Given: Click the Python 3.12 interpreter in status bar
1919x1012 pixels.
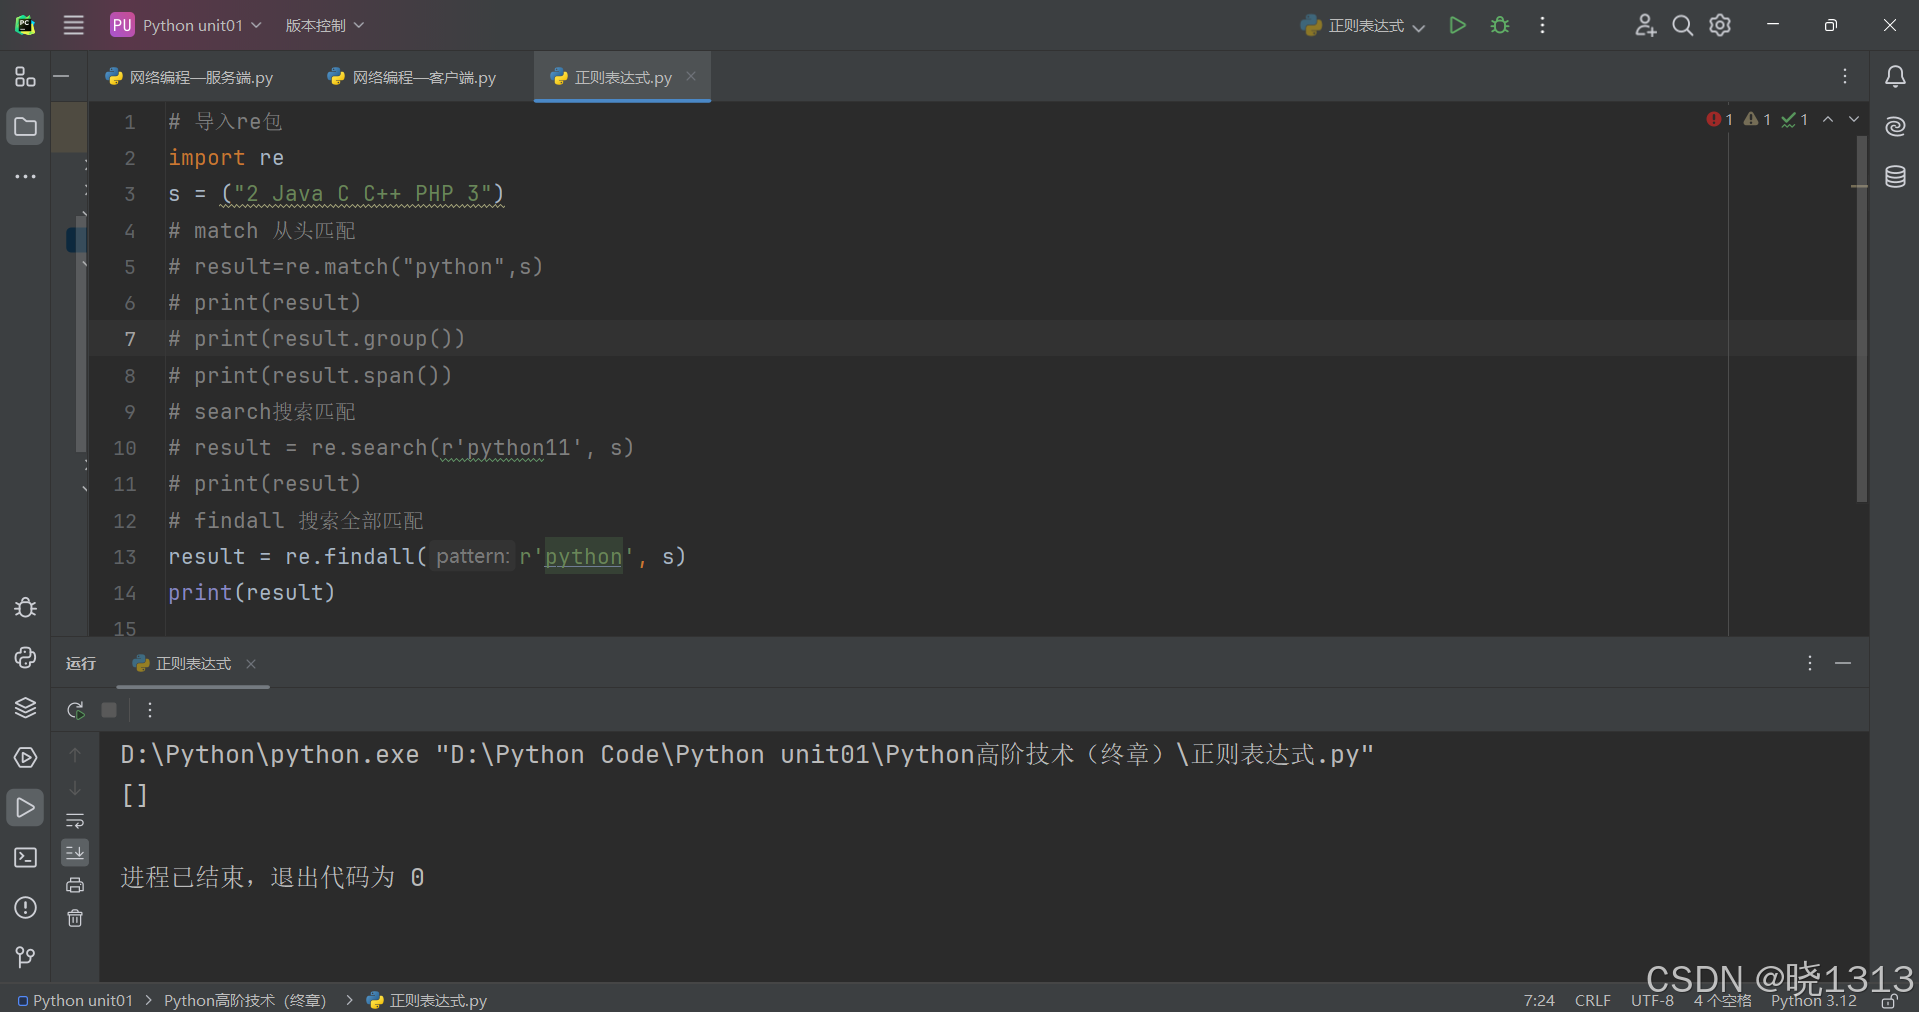Looking at the screenshot, I should pos(1813,1000).
